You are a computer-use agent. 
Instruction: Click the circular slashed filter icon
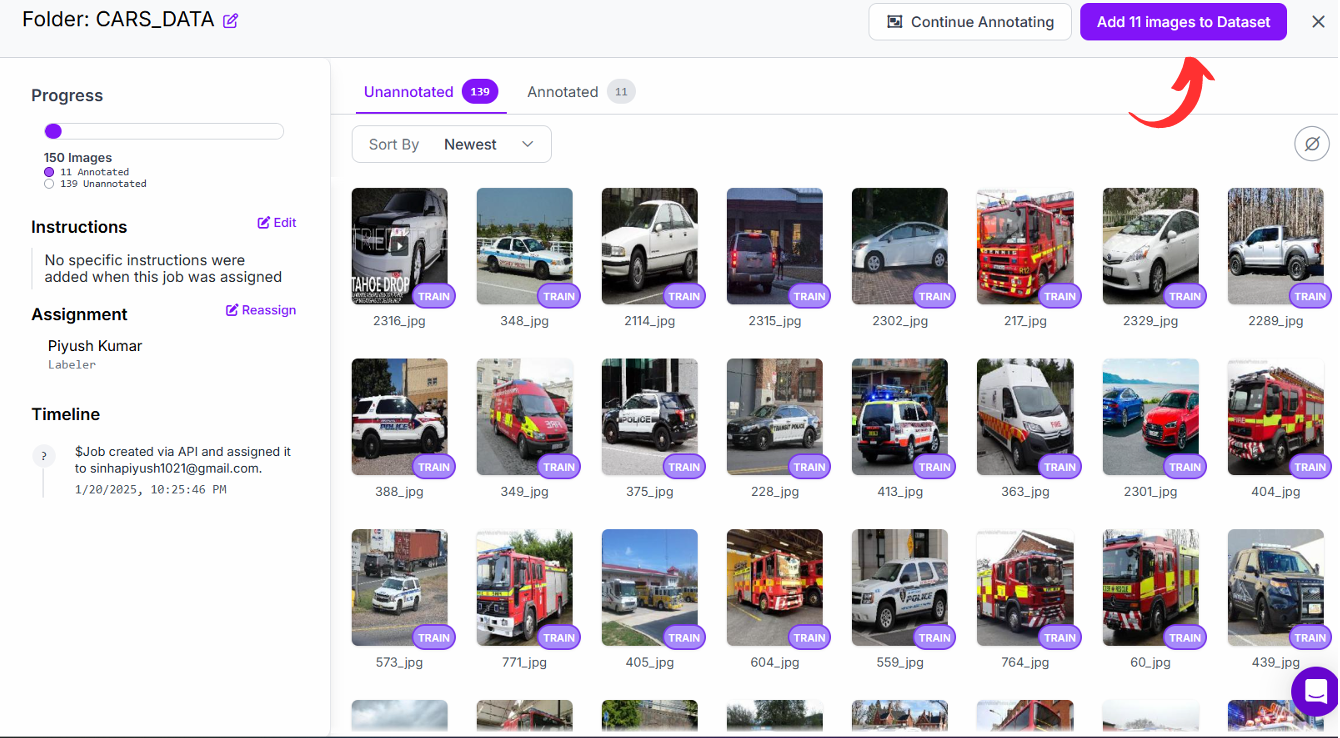pyautogui.click(x=1311, y=144)
